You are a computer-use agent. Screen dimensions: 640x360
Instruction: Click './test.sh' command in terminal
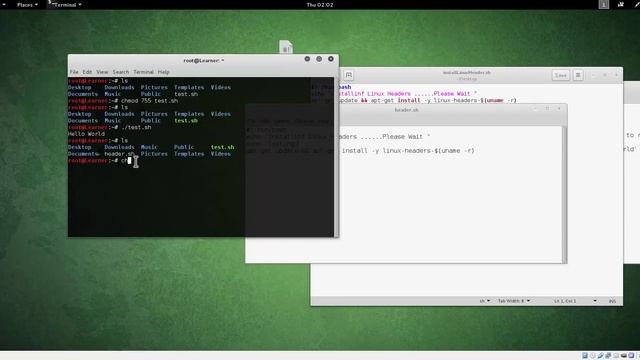(136, 127)
